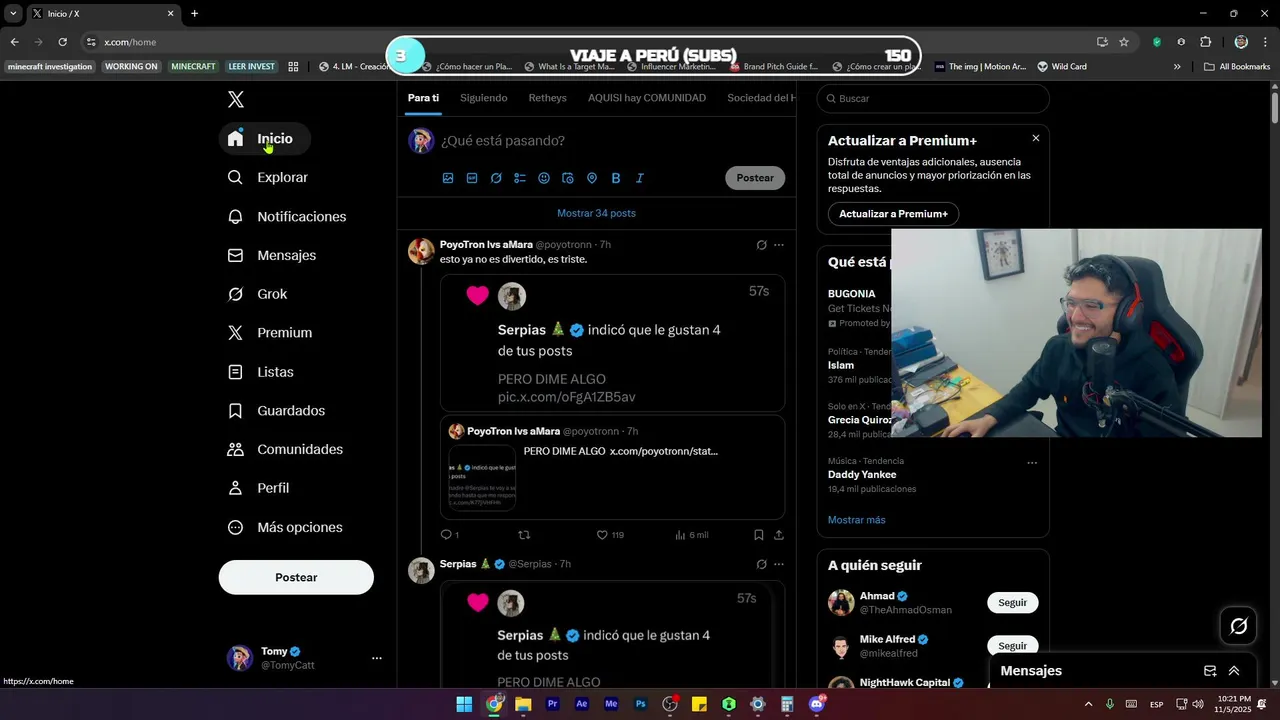Open Chrome tab search dropdown
The height and width of the screenshot is (720, 1280).
click(13, 14)
